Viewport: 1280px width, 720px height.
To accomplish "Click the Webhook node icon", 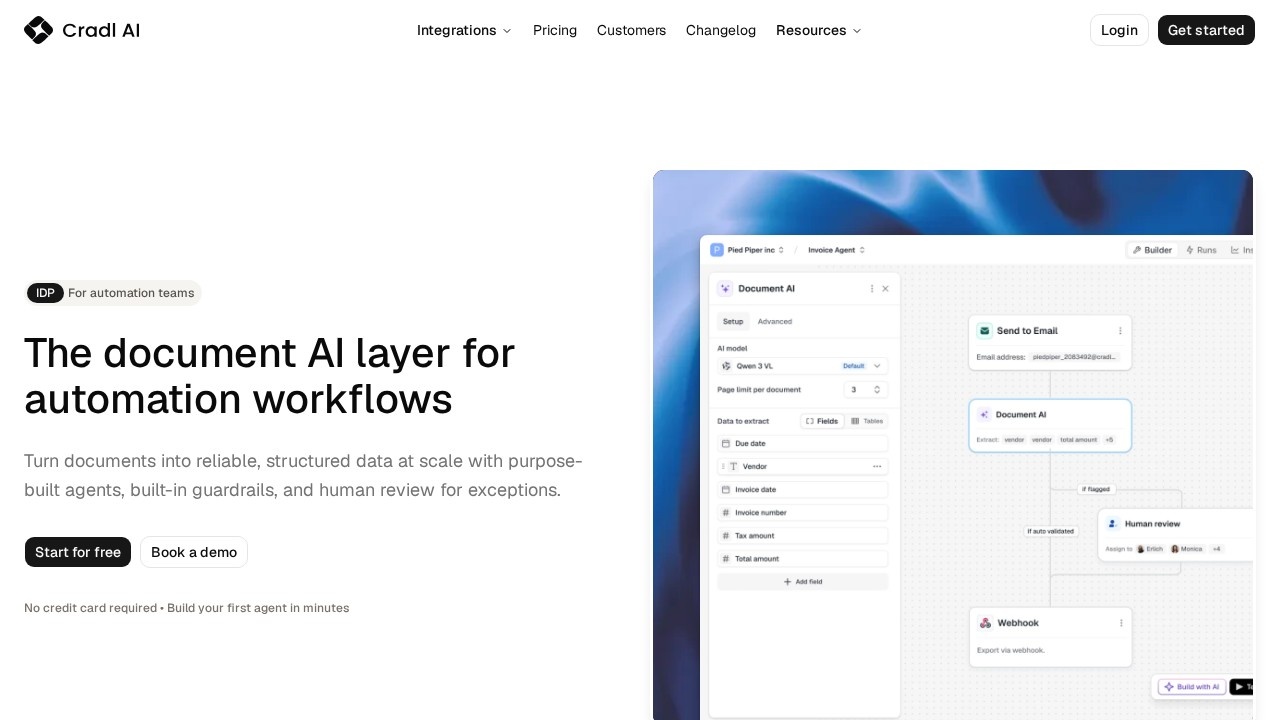I will pyautogui.click(x=985, y=623).
